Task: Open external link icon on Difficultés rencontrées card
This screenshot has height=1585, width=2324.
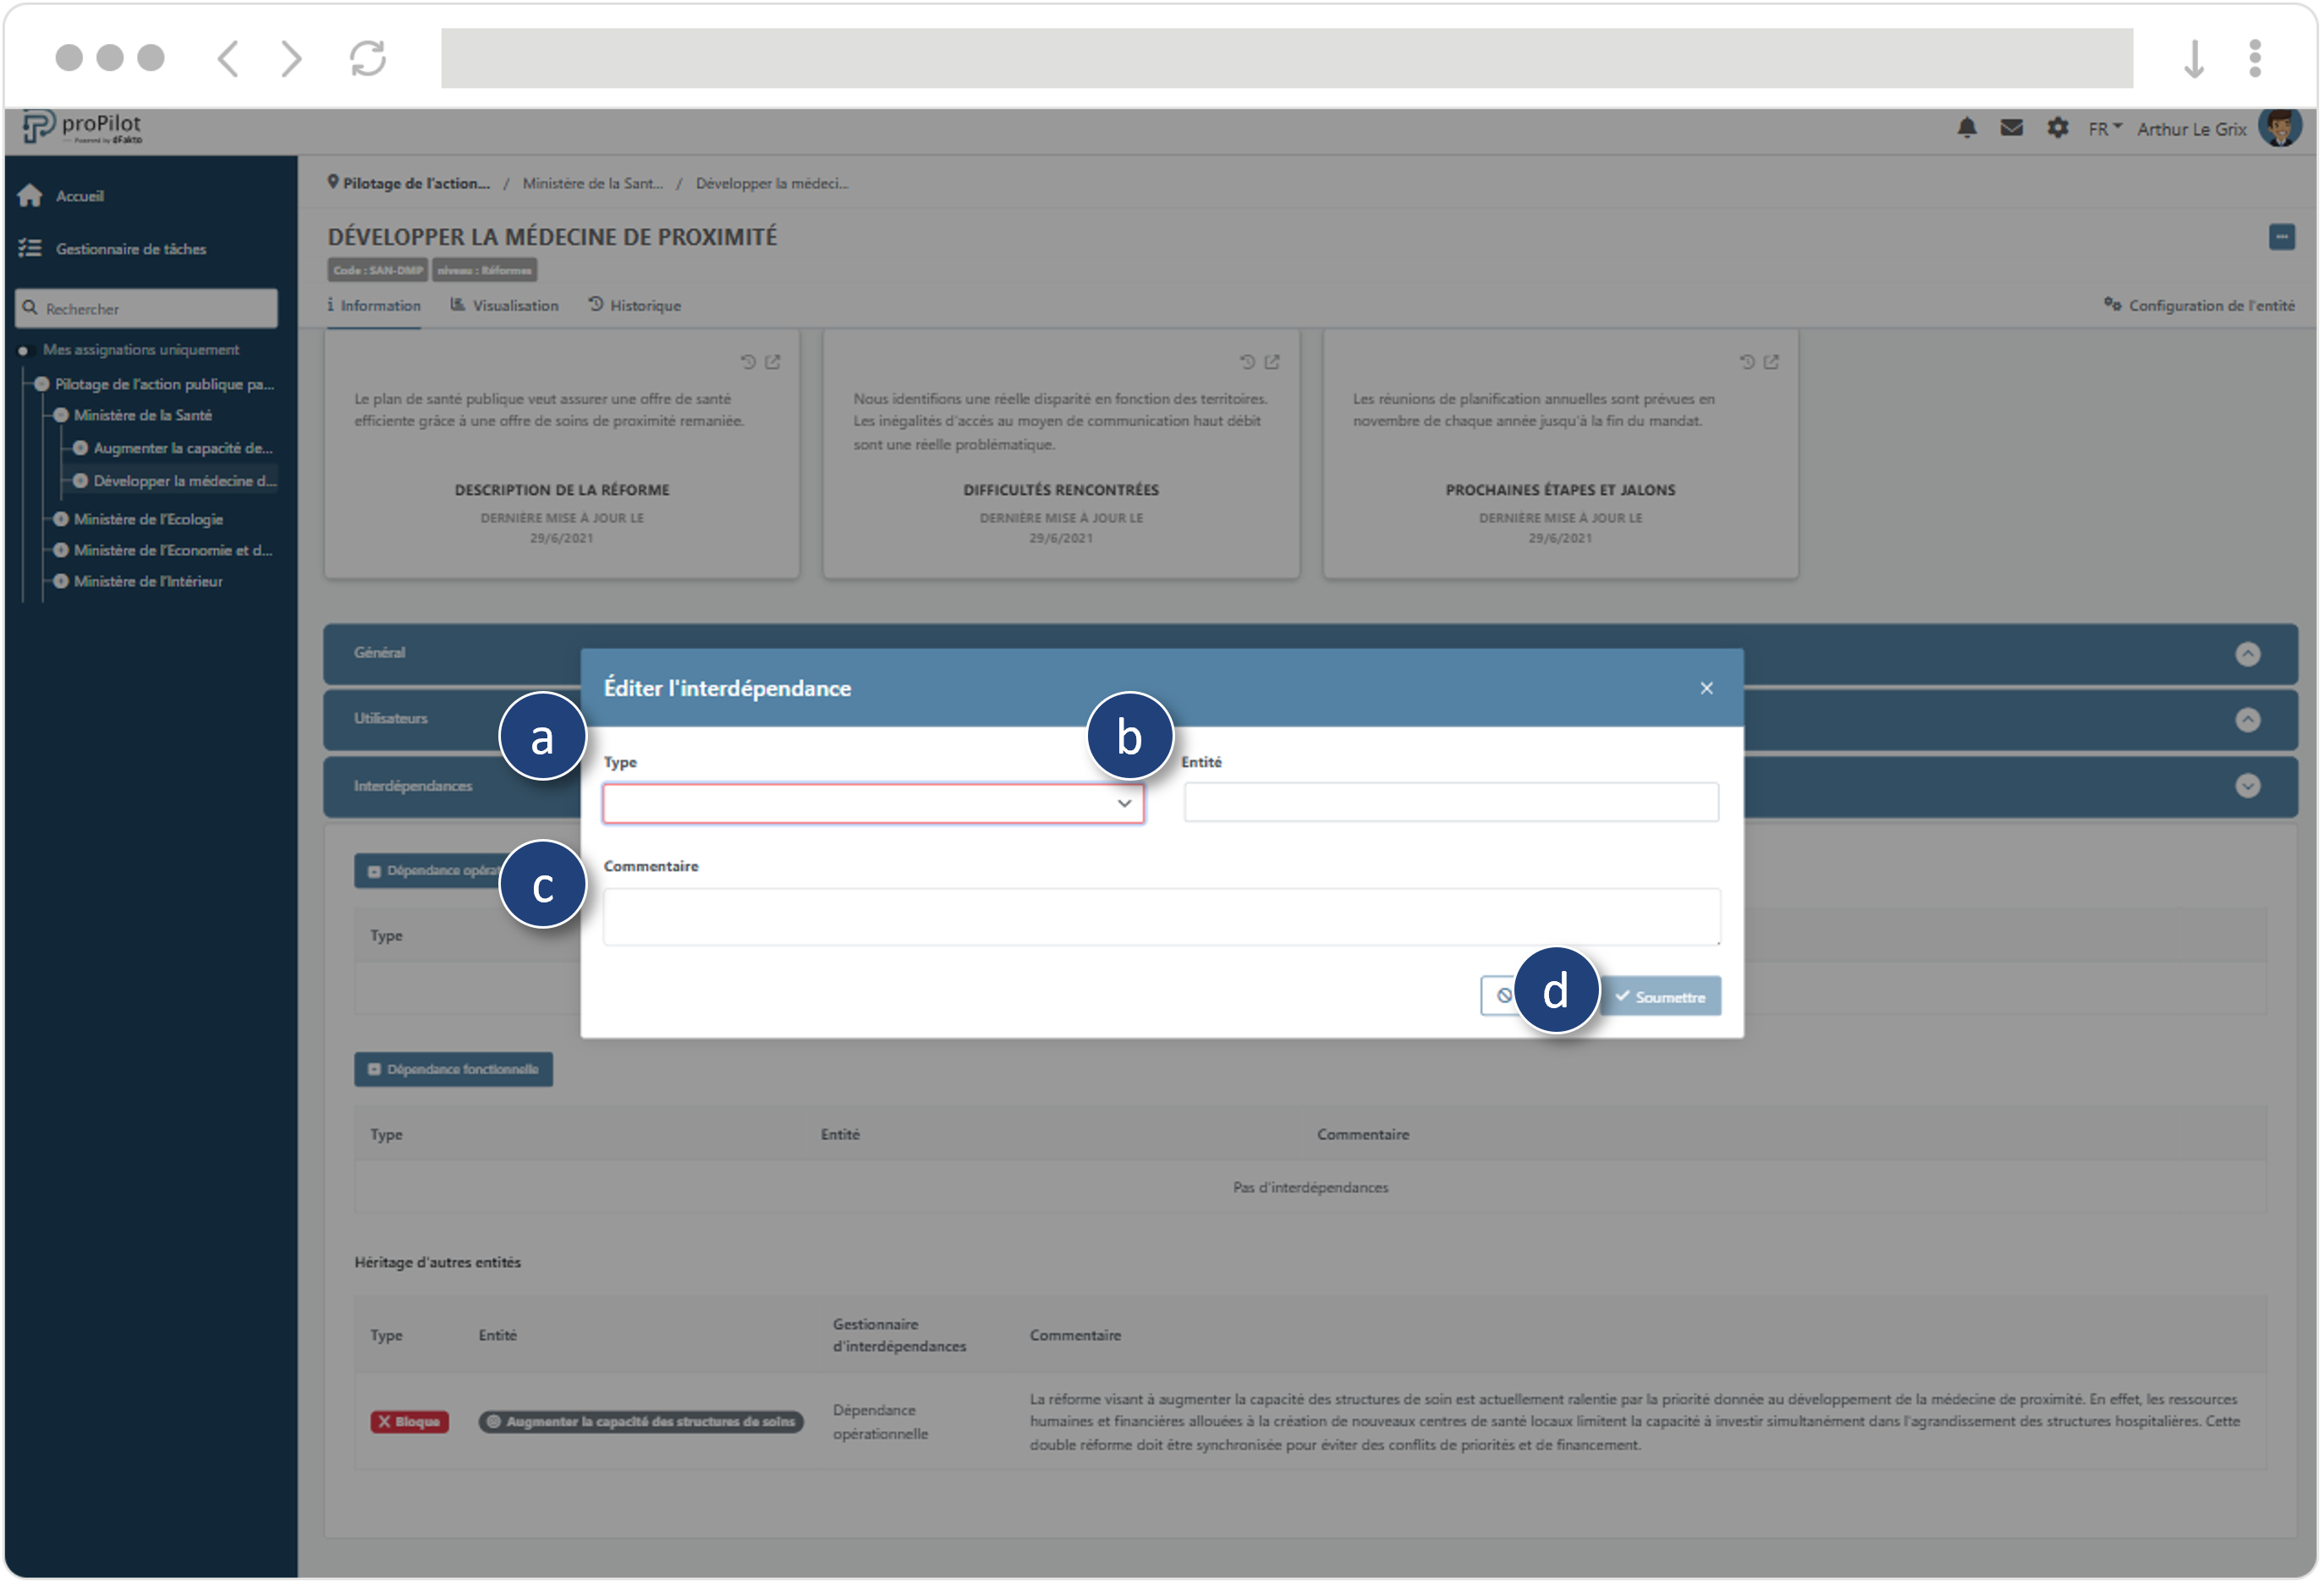Action: [x=1272, y=362]
